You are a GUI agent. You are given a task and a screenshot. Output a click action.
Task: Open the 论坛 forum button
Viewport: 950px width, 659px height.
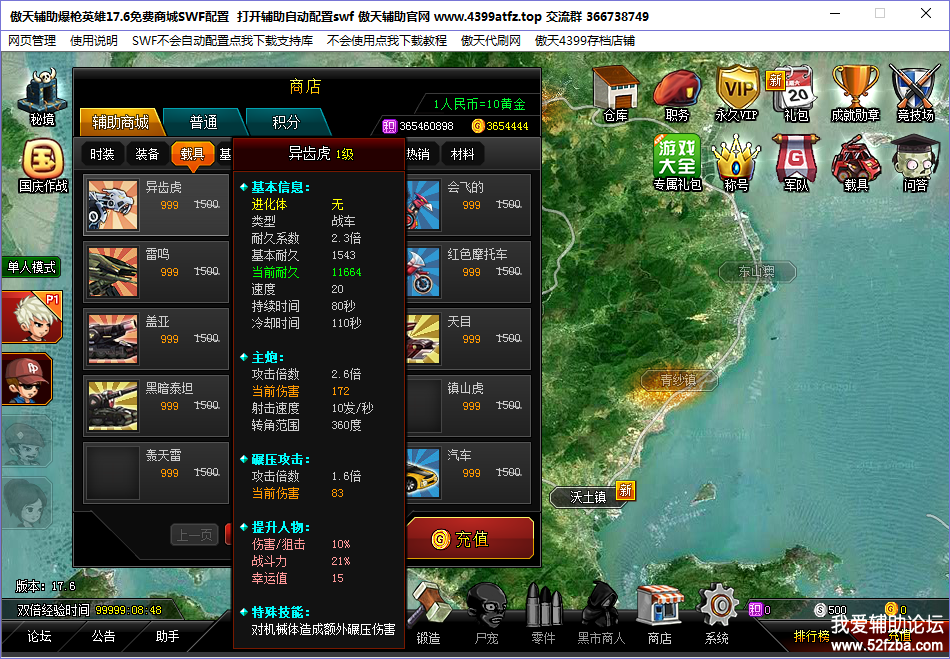39,636
